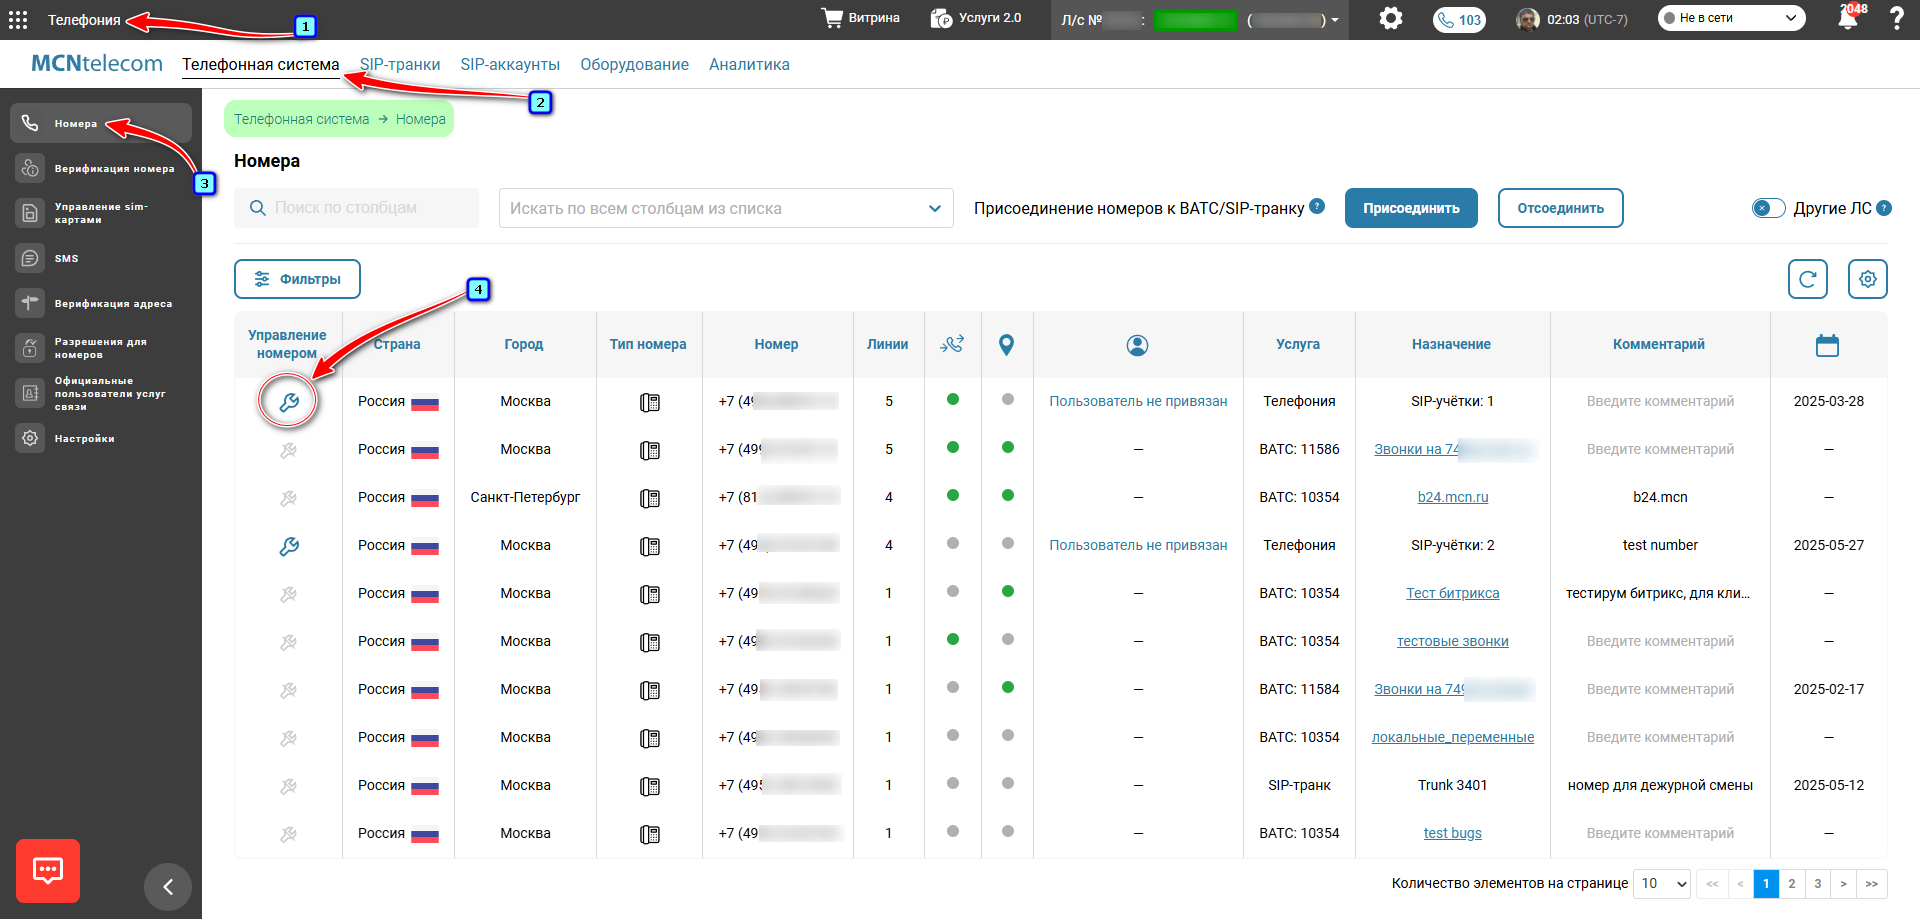Click comment field in test bugs row
This screenshot has width=1920, height=919.
tap(1660, 833)
